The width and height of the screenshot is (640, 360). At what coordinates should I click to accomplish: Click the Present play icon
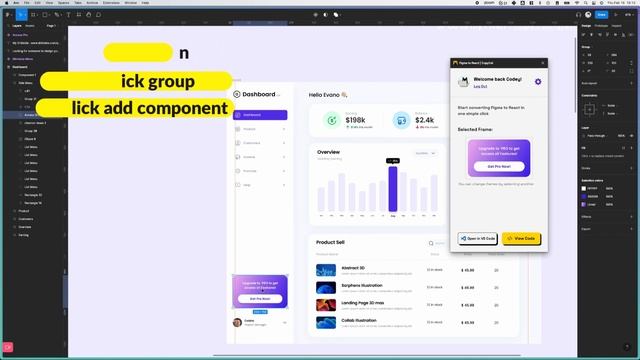616,15
